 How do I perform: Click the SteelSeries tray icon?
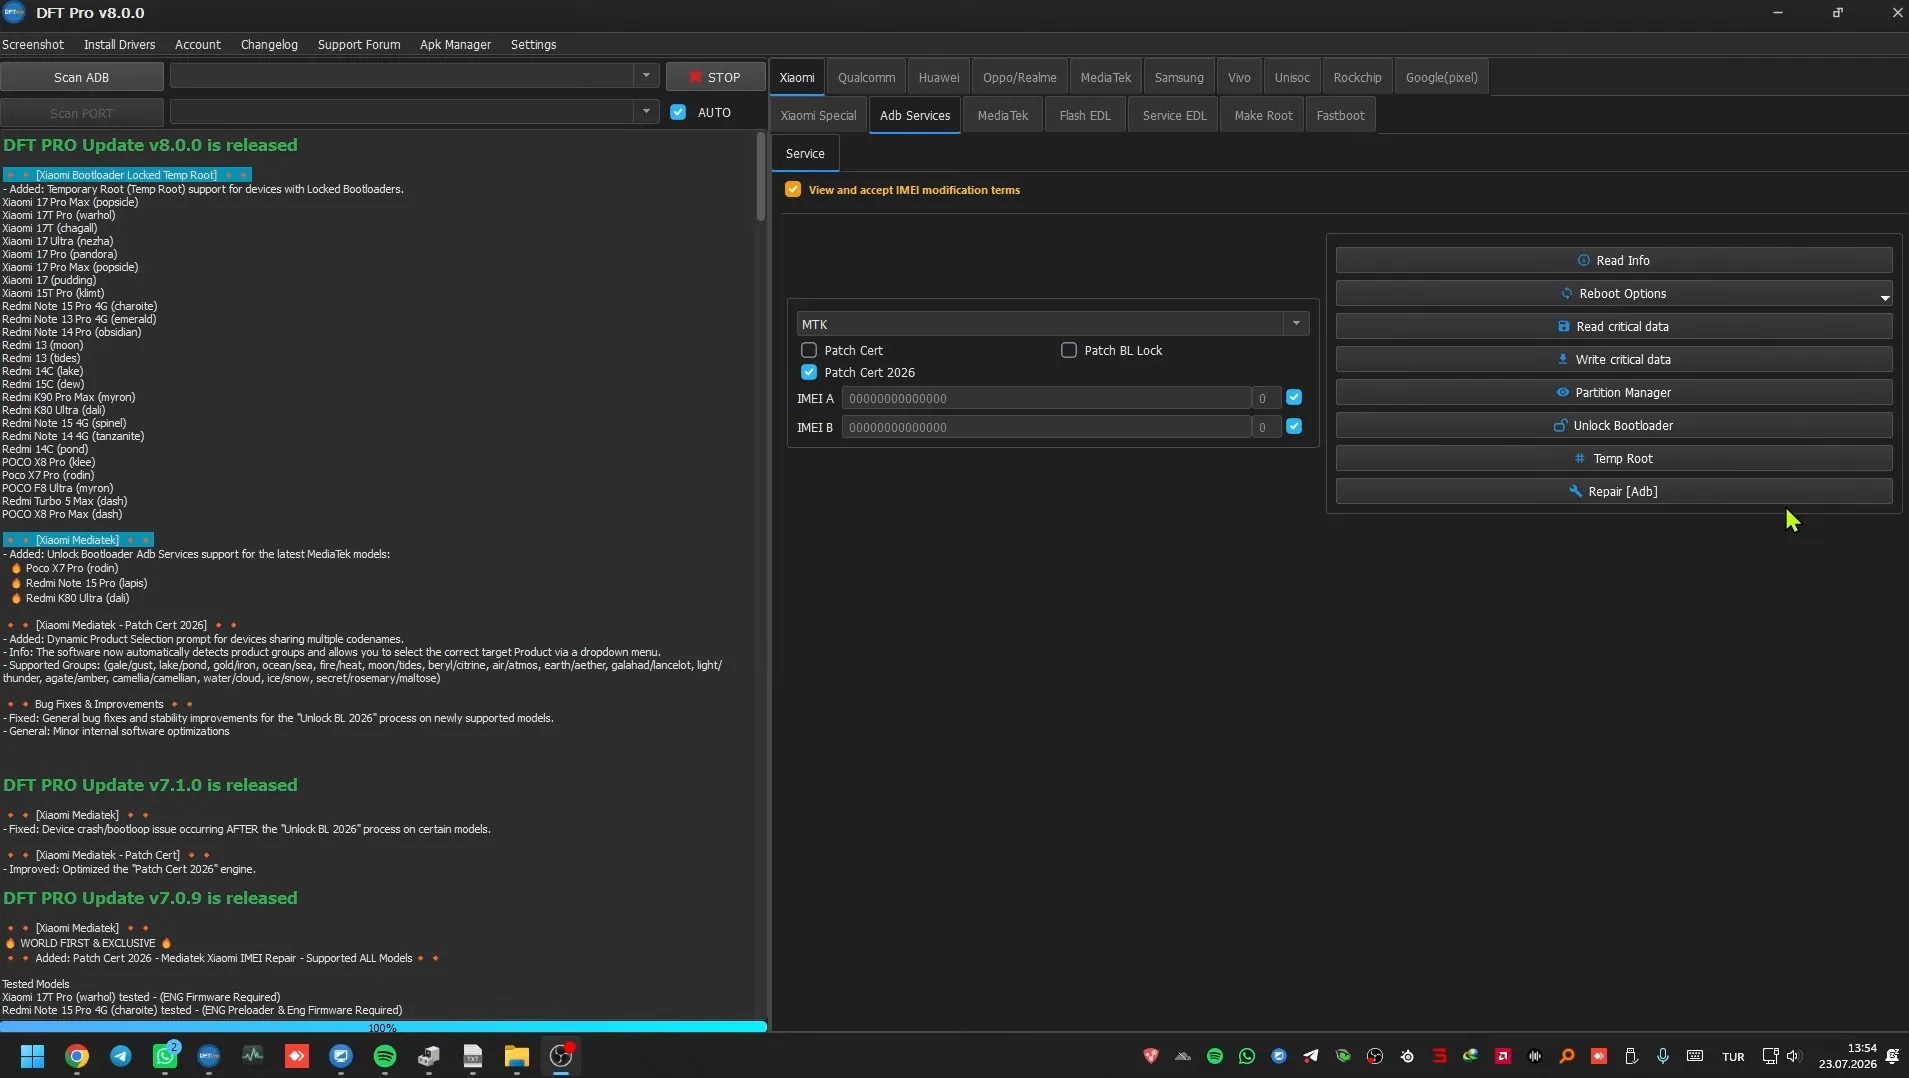pyautogui.click(x=1407, y=1056)
